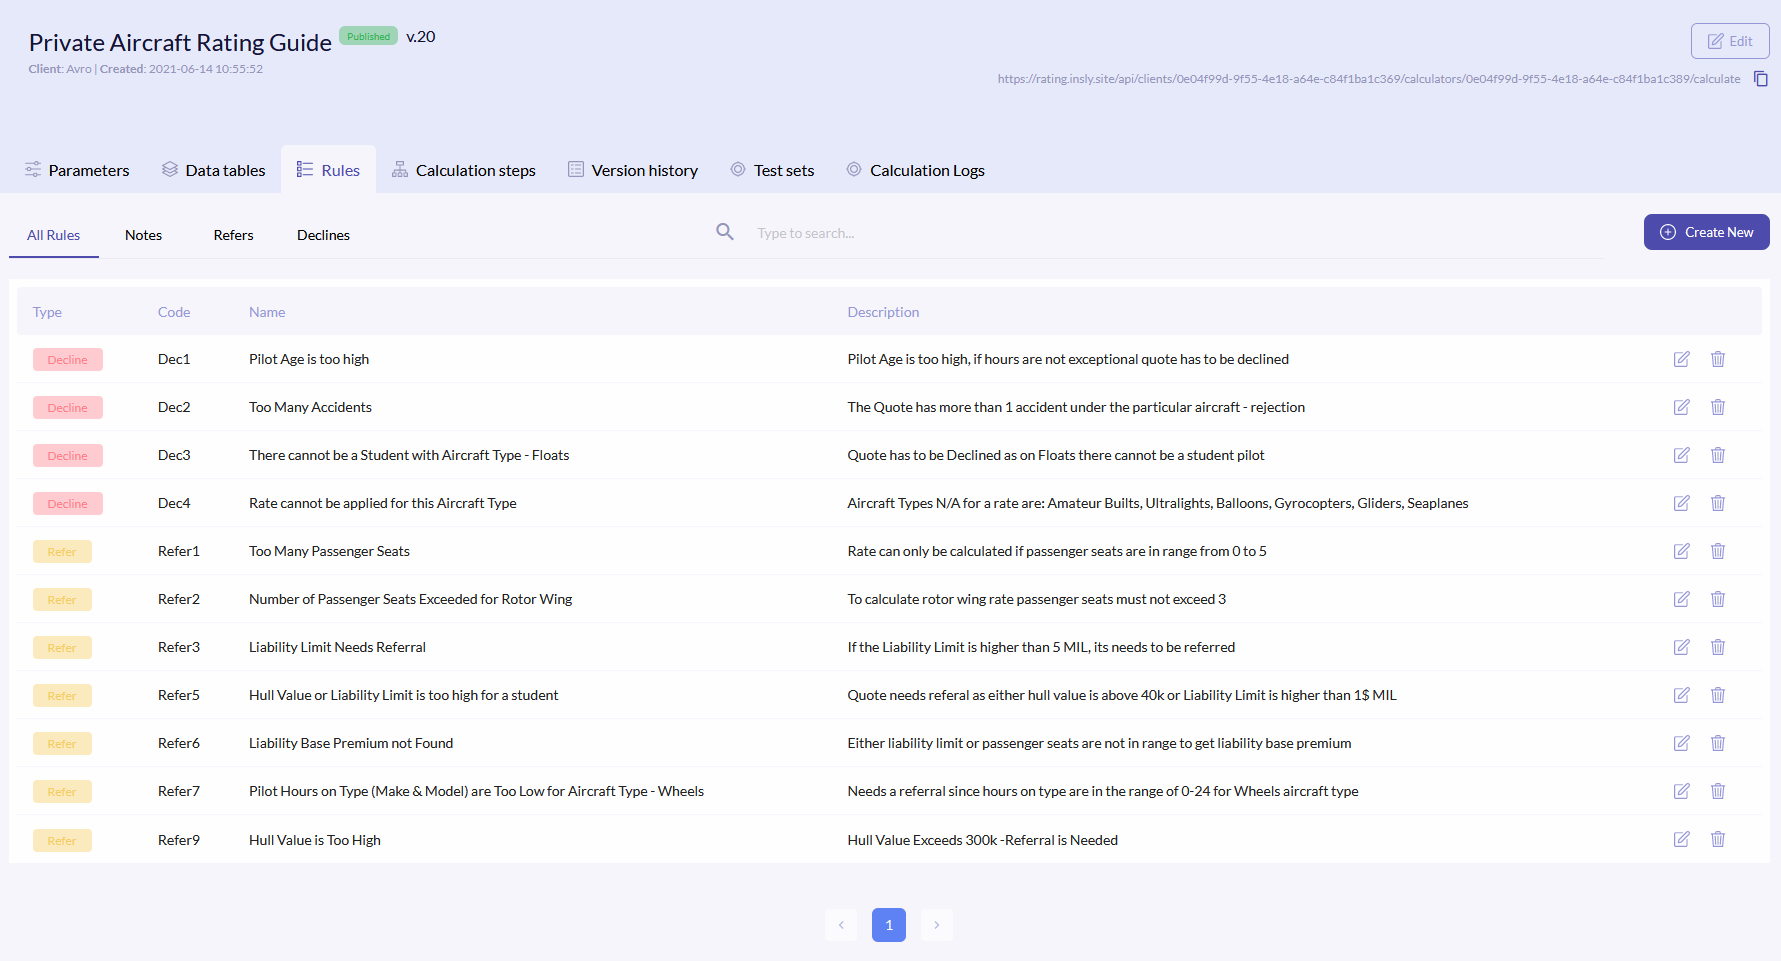Image resolution: width=1781 pixels, height=961 pixels.
Task: Show only Refers rules
Action: coord(233,235)
